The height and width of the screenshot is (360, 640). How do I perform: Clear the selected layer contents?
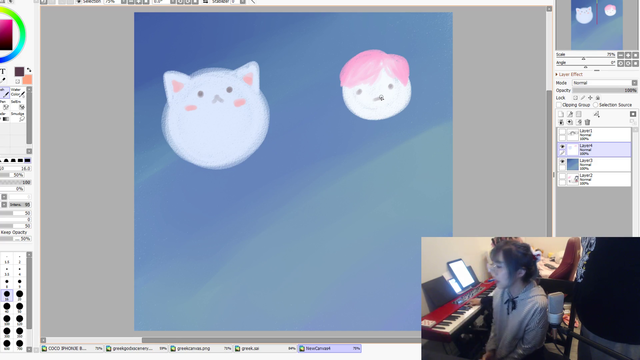579,122
